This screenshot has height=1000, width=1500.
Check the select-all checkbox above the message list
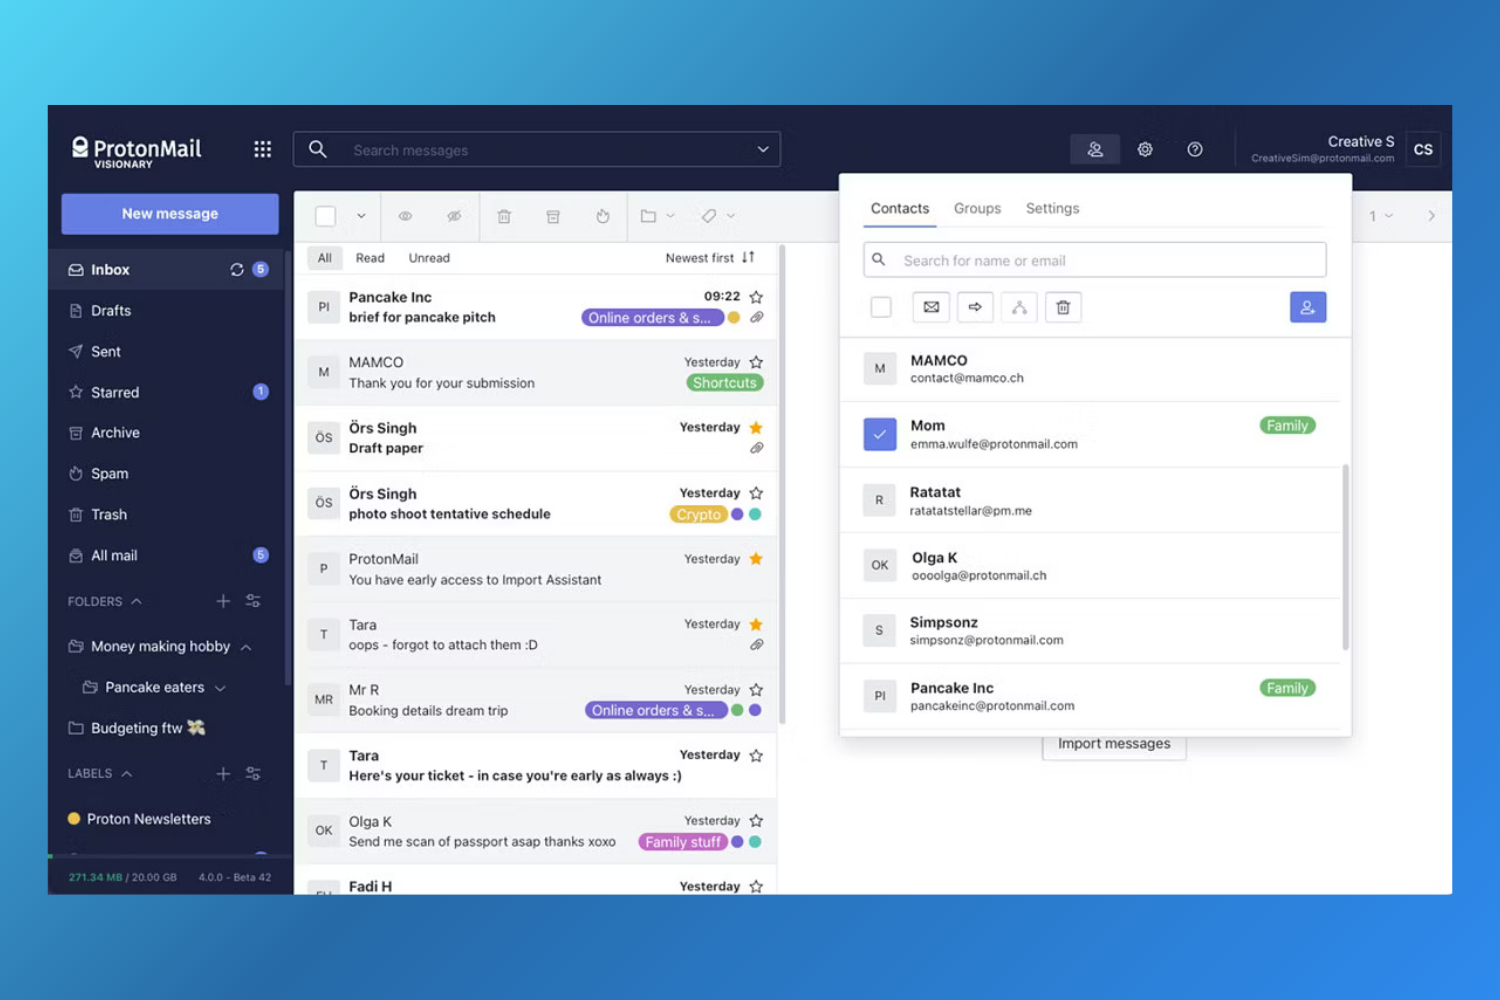325,216
